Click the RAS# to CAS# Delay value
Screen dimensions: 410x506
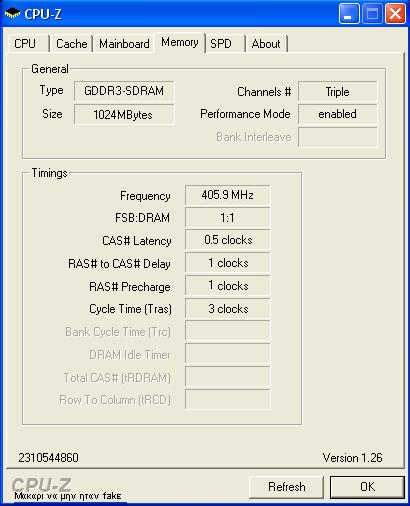coord(227,263)
